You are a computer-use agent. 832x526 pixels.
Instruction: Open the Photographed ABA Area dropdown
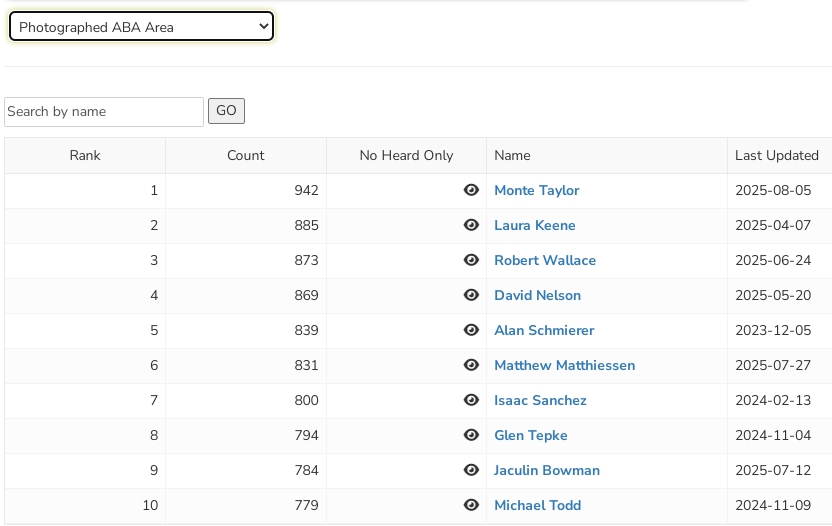tap(141, 27)
